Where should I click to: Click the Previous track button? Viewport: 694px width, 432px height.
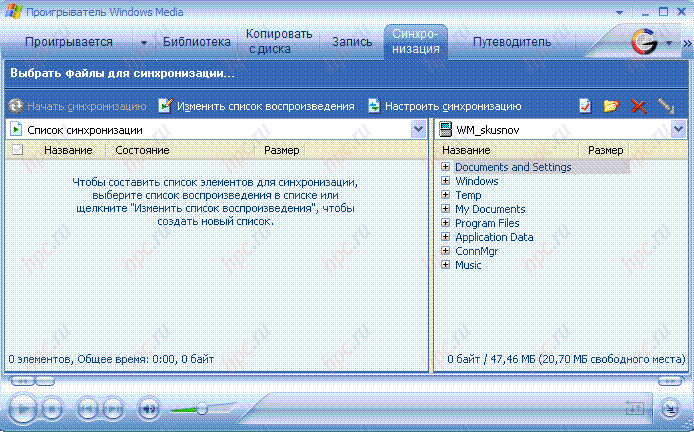[x=87, y=409]
